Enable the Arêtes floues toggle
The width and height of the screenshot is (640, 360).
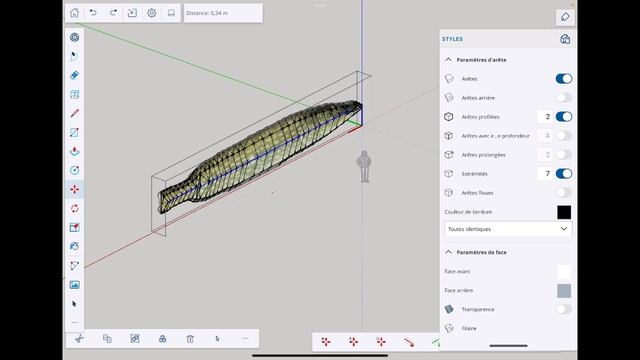[564, 193]
